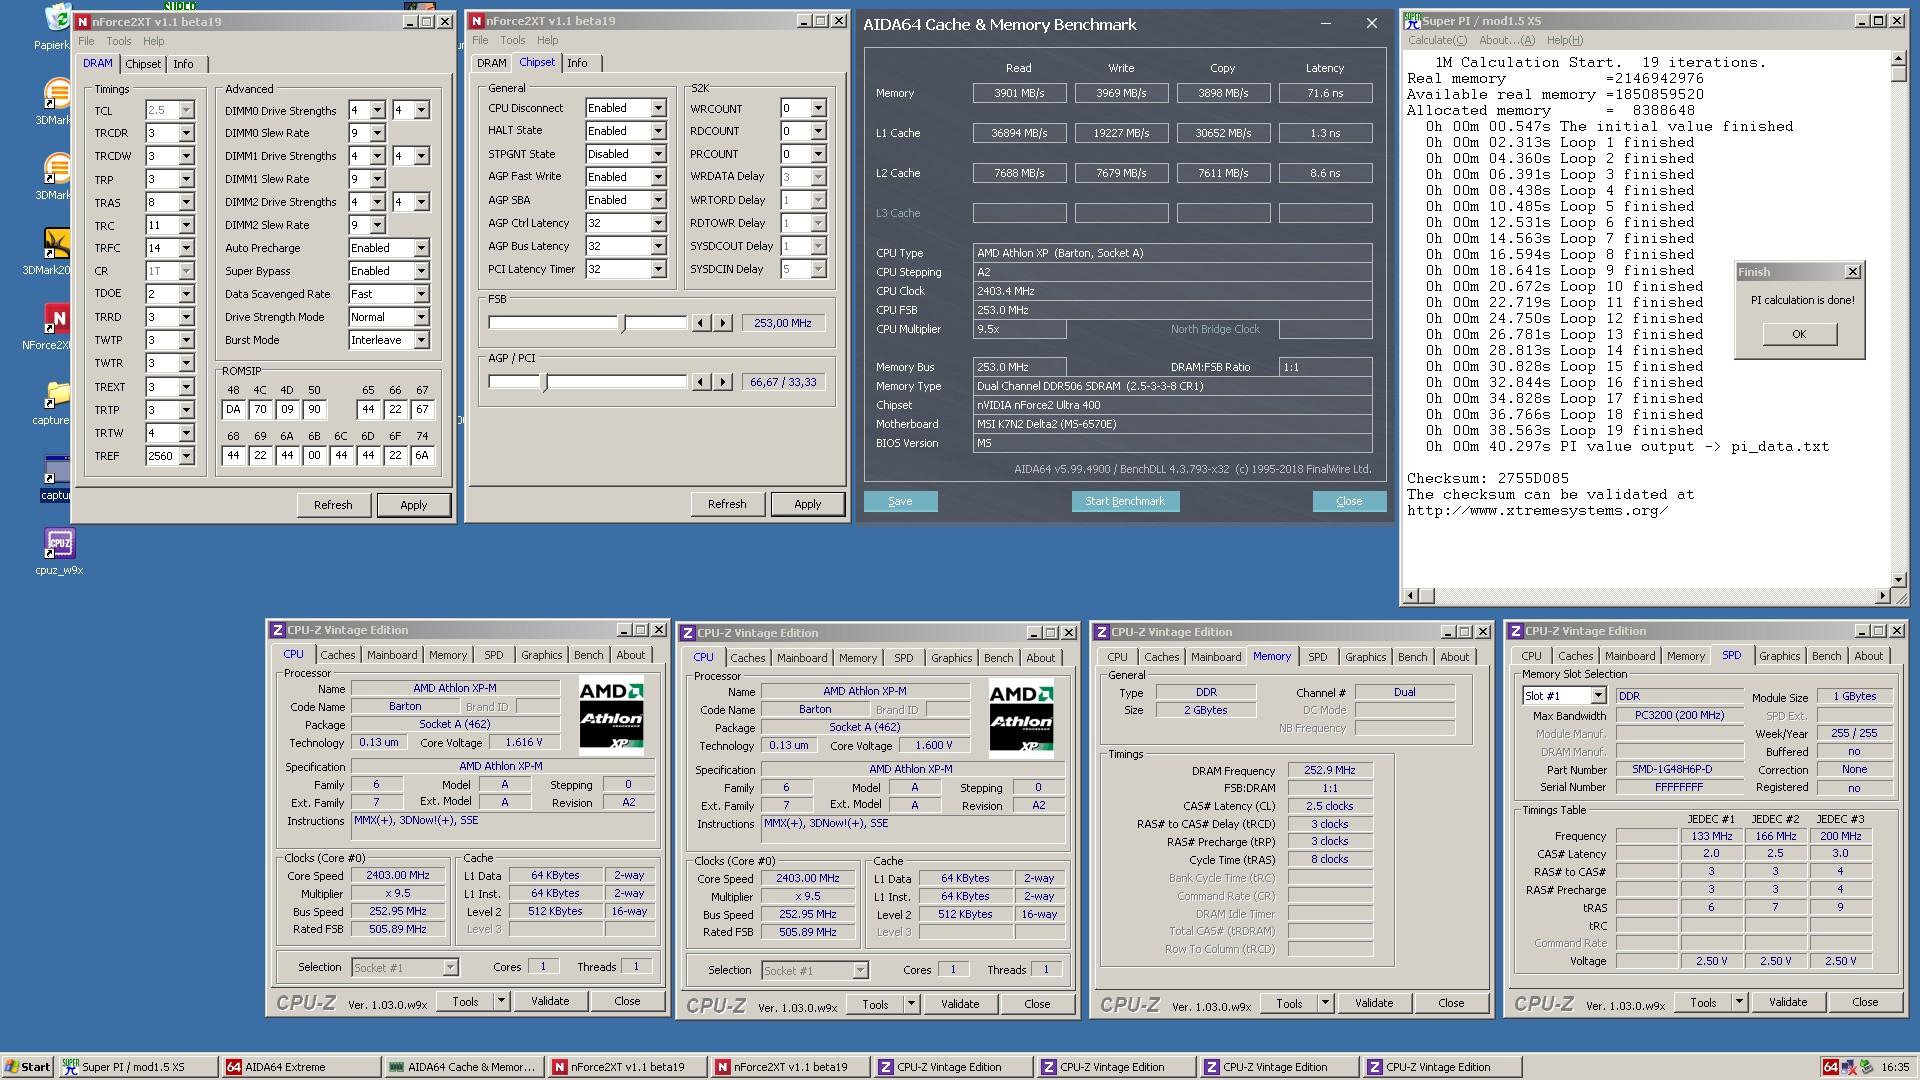The image size is (1920, 1080).
Task: Click Memory Read value 3901 MB/s in AIDA64
Action: (1019, 93)
